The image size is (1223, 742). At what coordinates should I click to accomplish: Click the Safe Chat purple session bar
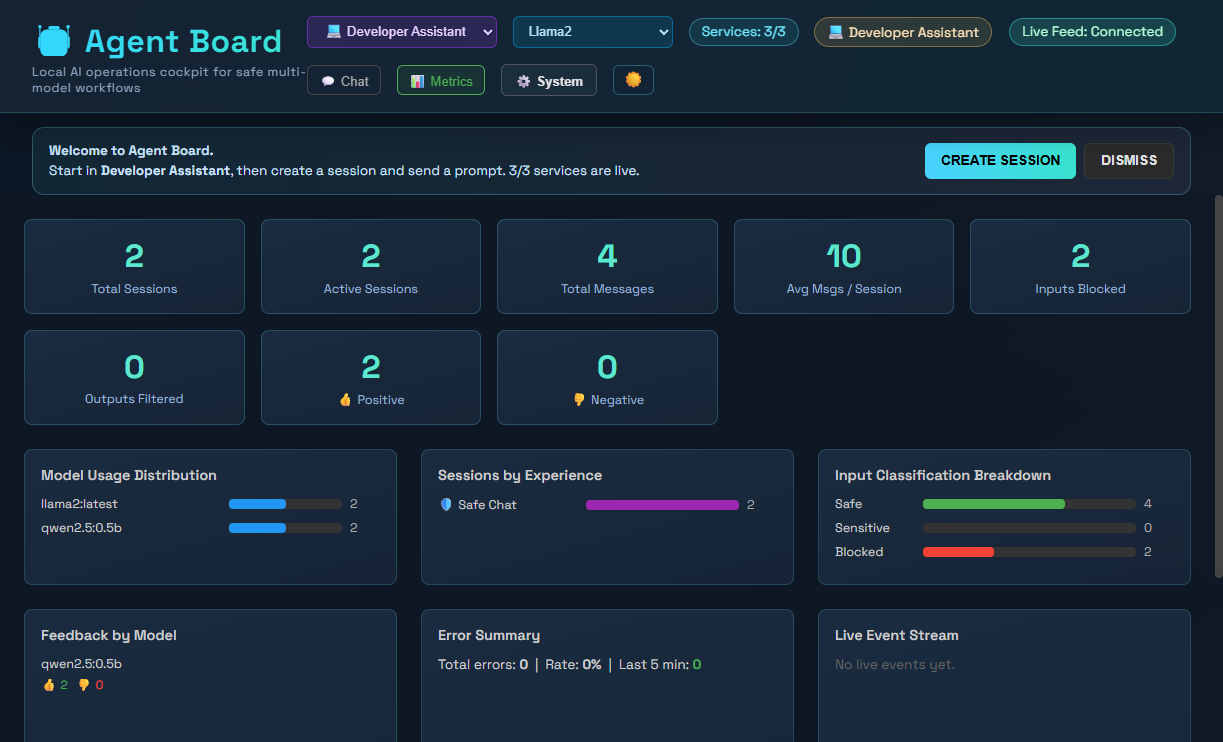point(662,505)
